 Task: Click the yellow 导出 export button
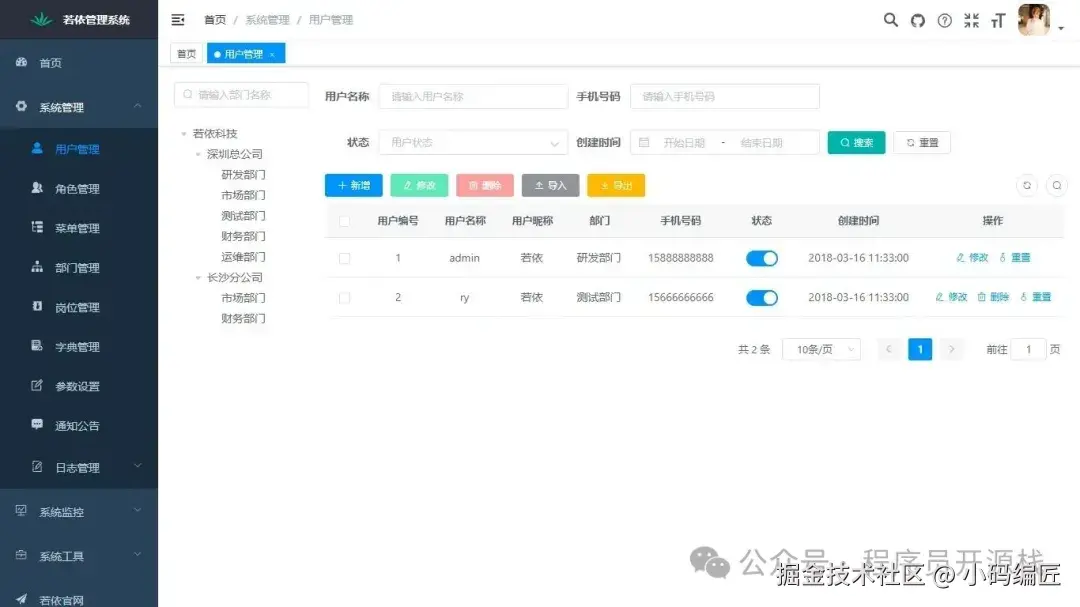tap(616, 185)
